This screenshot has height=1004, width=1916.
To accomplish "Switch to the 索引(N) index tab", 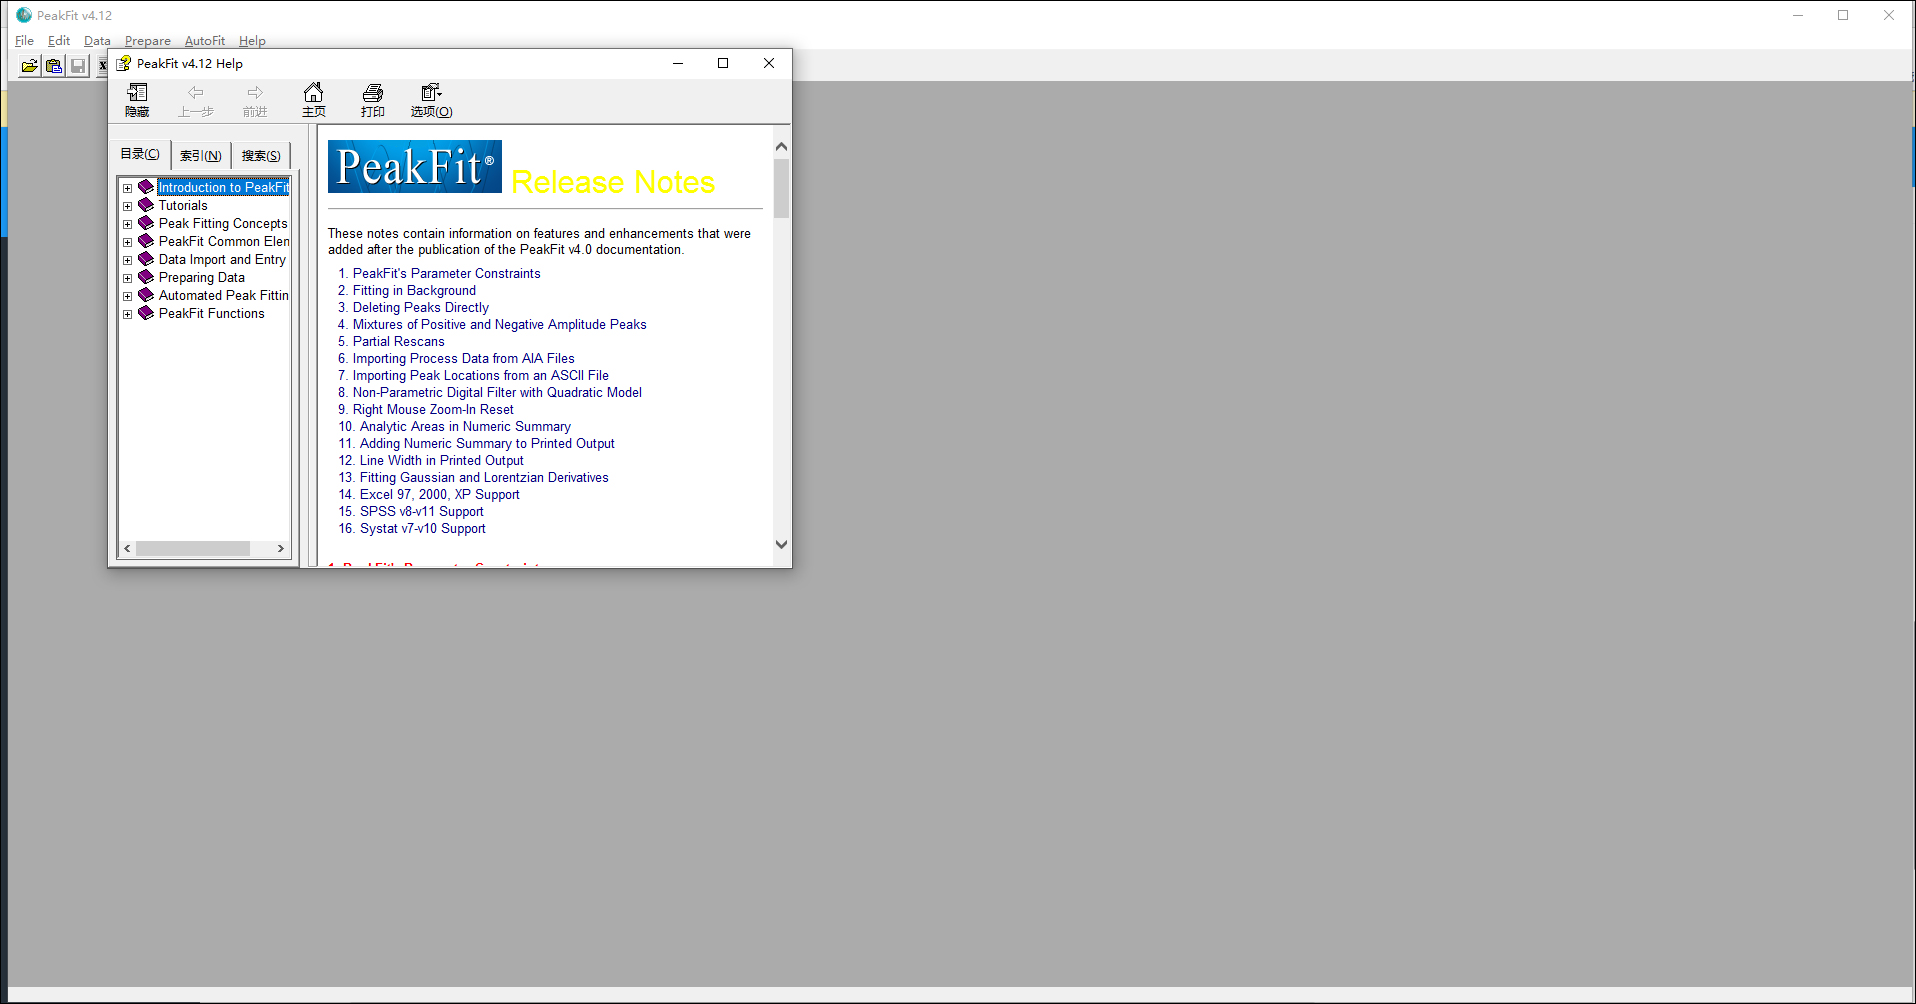I will (x=201, y=156).
